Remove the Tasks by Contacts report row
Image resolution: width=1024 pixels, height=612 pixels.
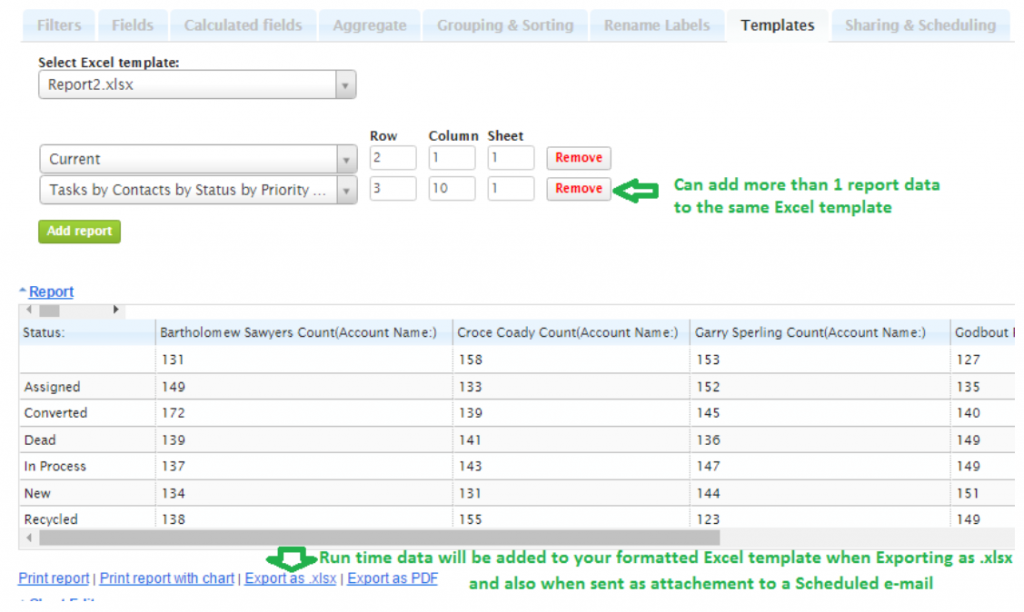click(x=578, y=189)
